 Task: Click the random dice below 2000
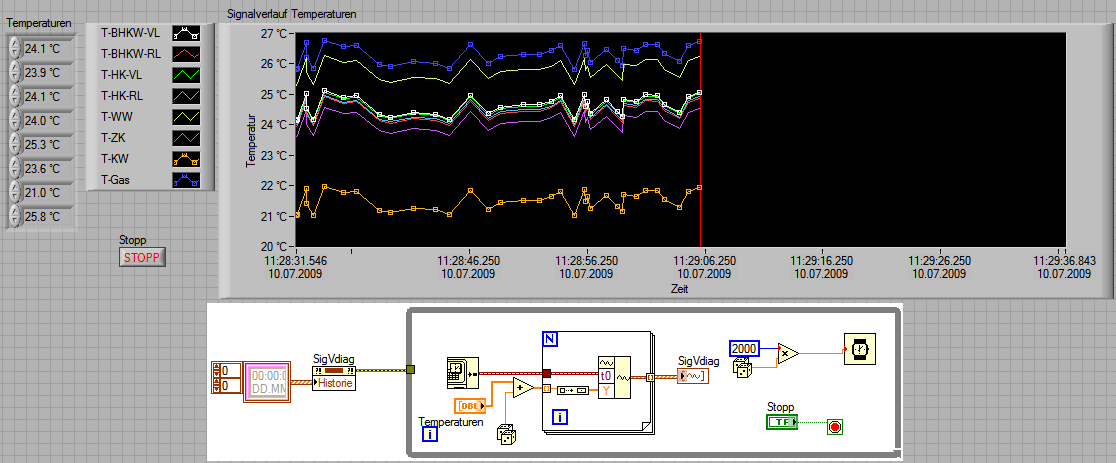(x=744, y=368)
